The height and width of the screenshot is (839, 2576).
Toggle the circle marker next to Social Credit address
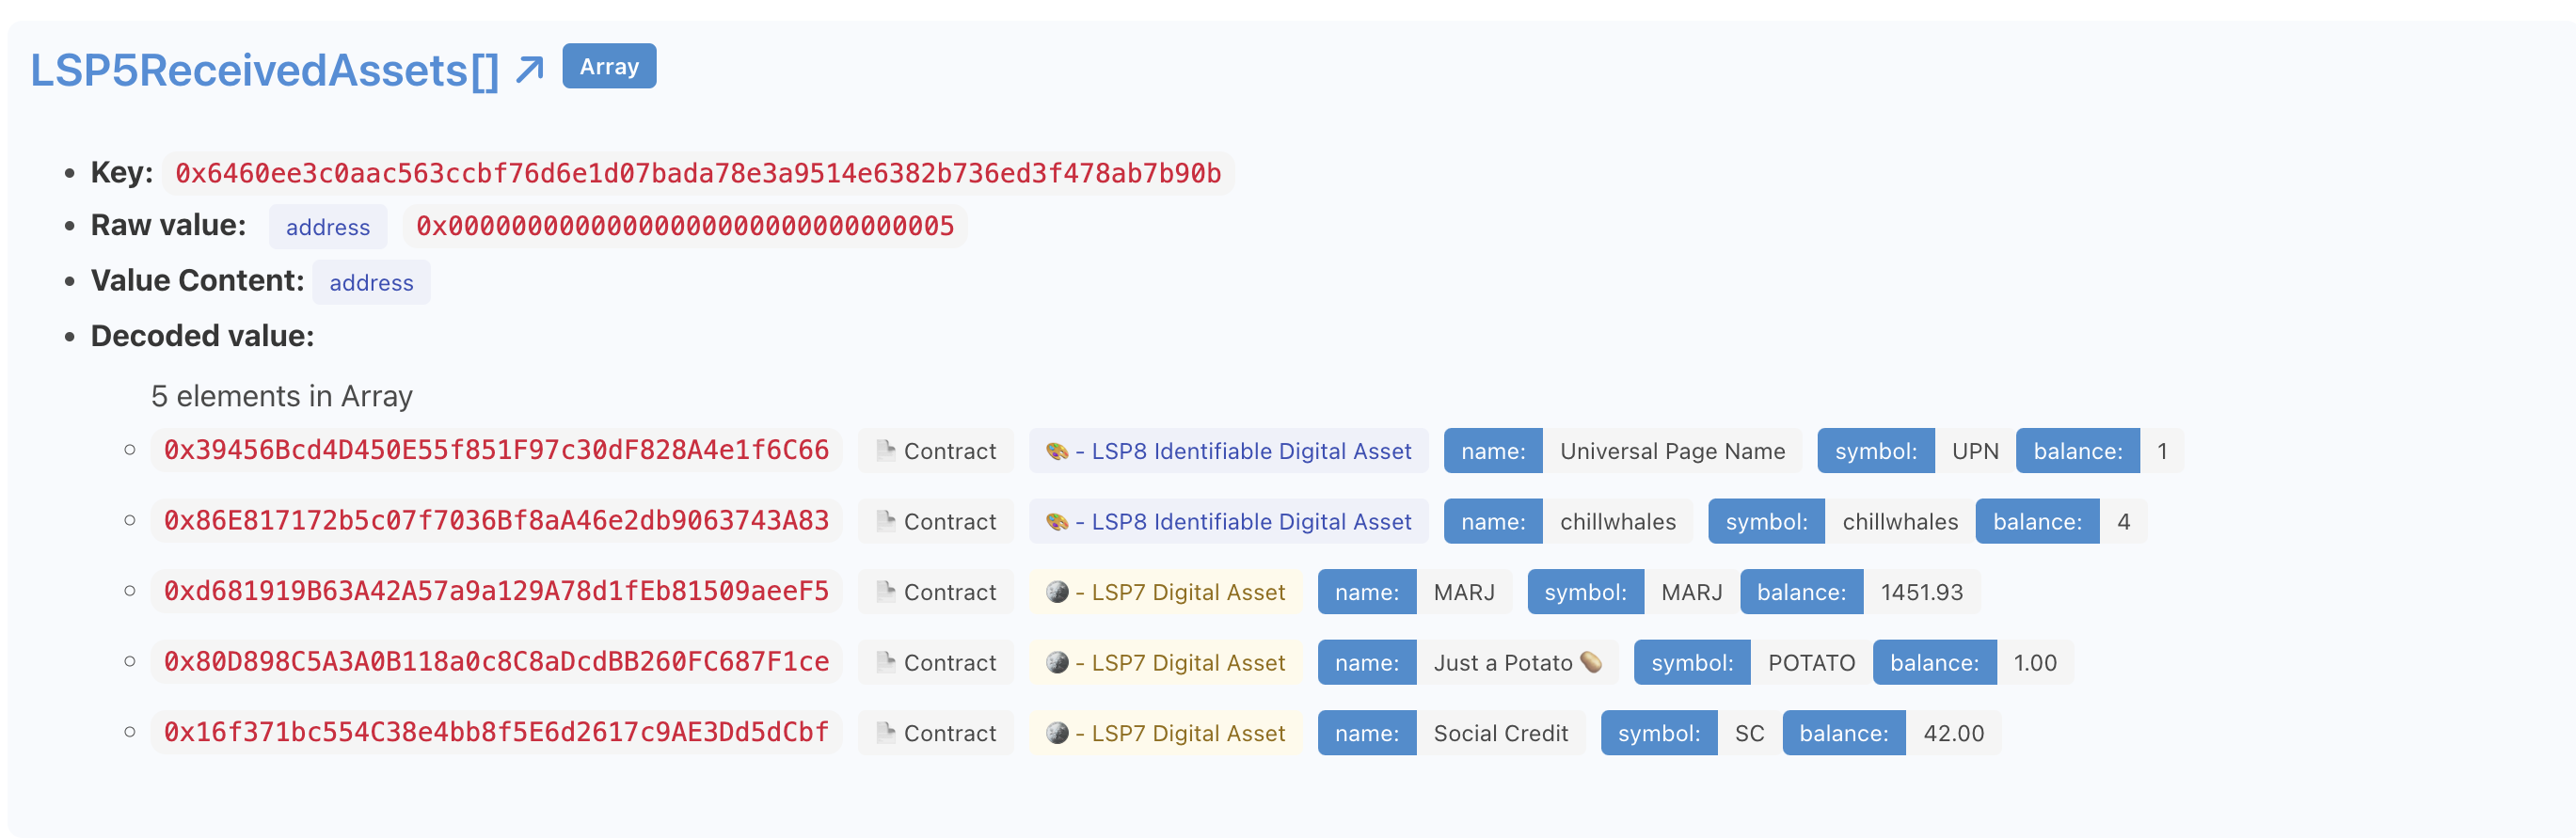point(130,730)
